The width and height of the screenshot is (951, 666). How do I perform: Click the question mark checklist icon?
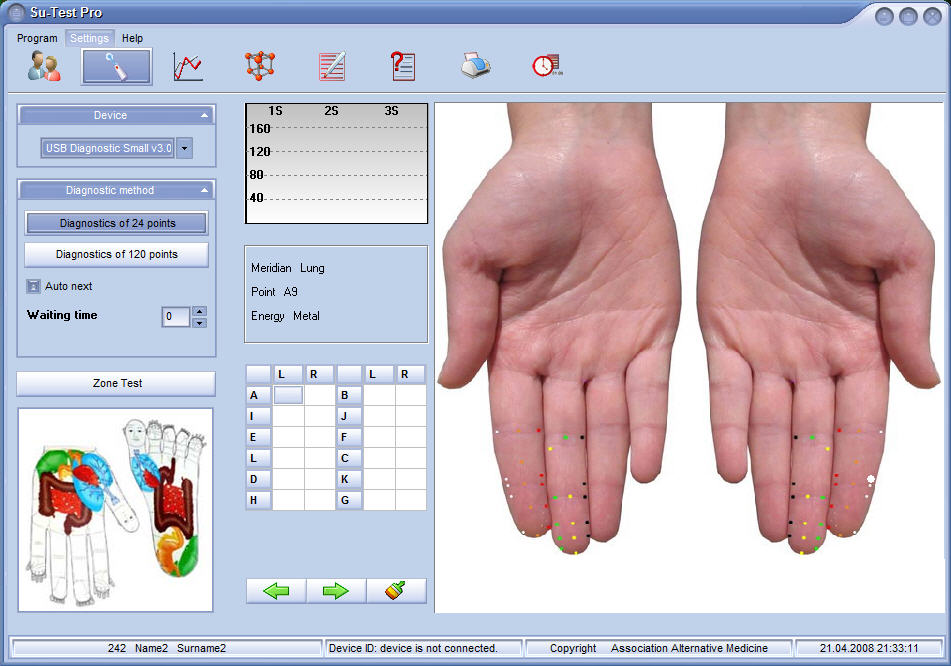[403, 67]
